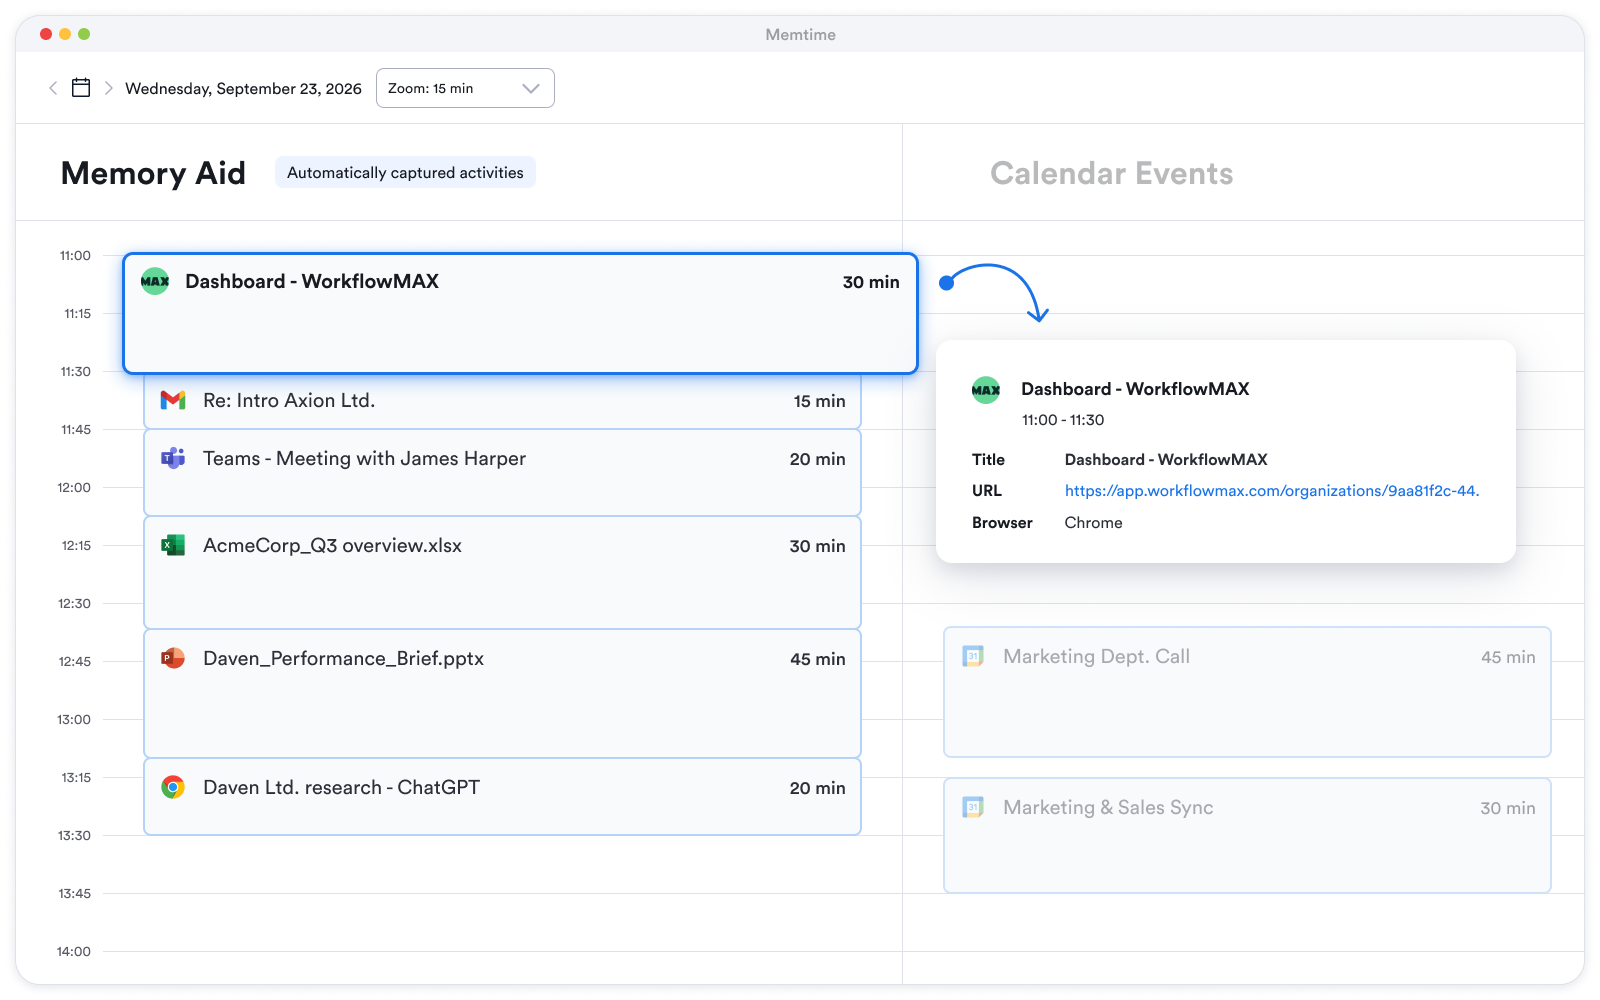1600x1000 pixels.
Task: Expand zoom level using the chevron arrow
Action: [531, 88]
